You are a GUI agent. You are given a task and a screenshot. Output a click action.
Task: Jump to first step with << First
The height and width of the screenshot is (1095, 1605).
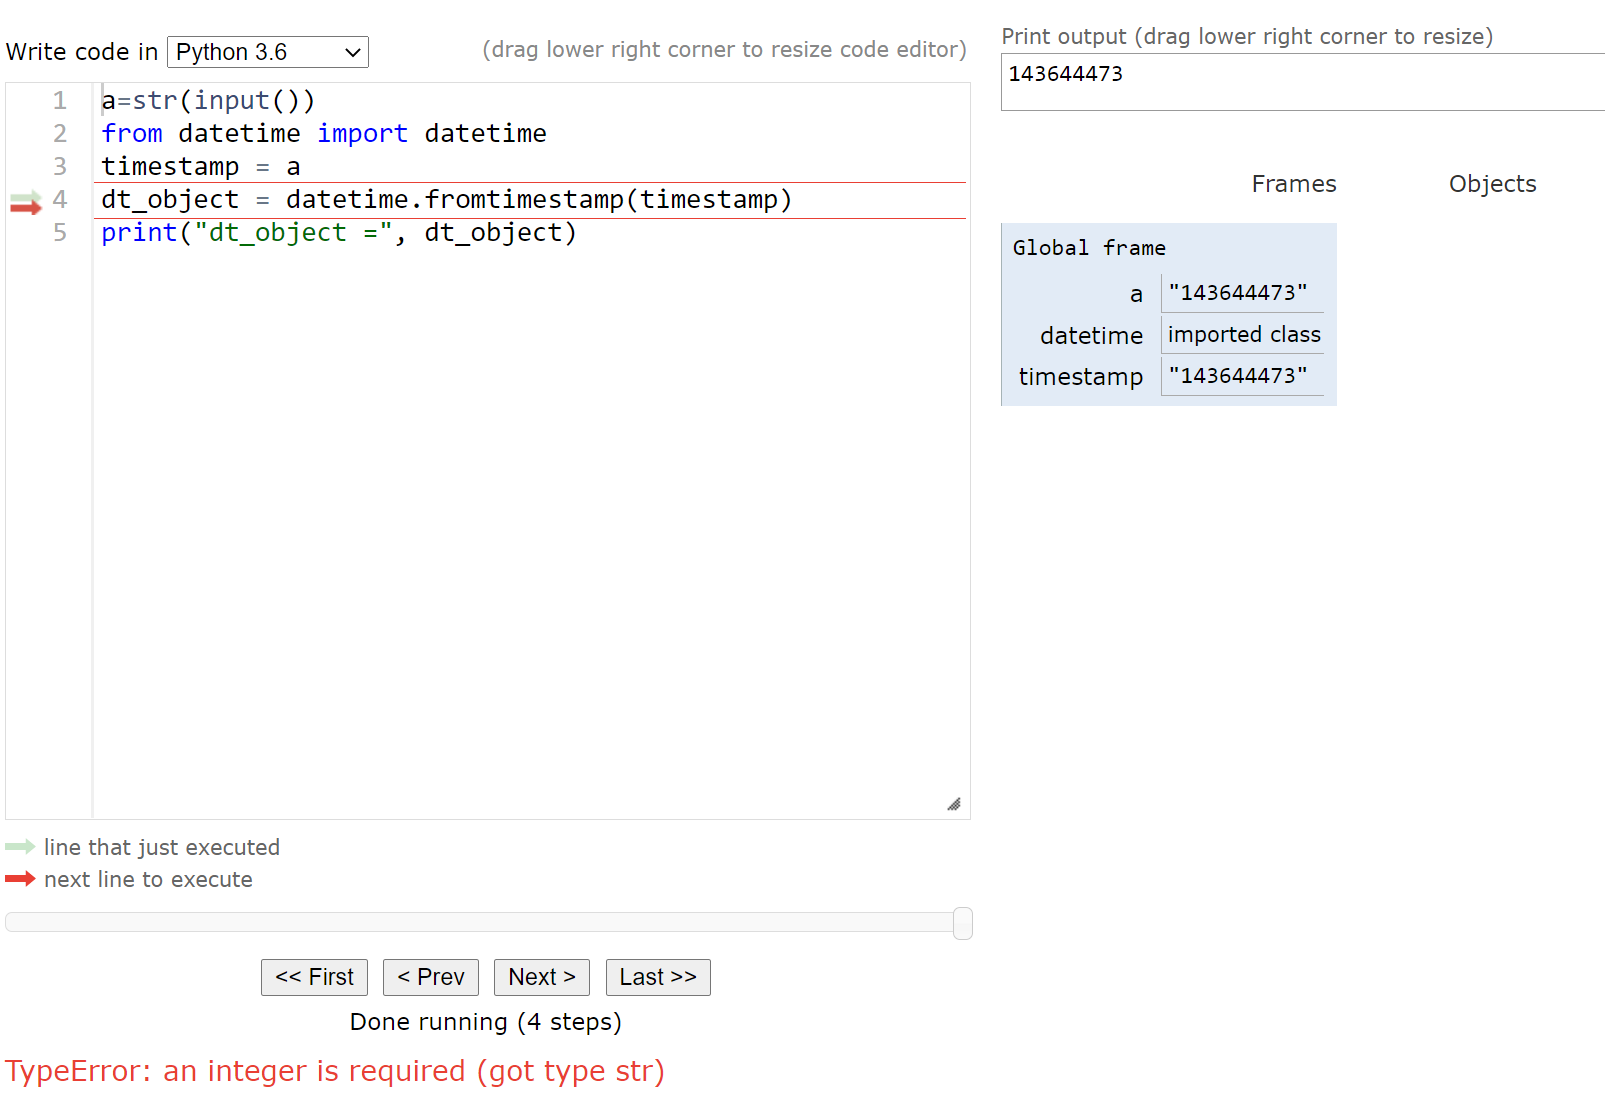(314, 977)
